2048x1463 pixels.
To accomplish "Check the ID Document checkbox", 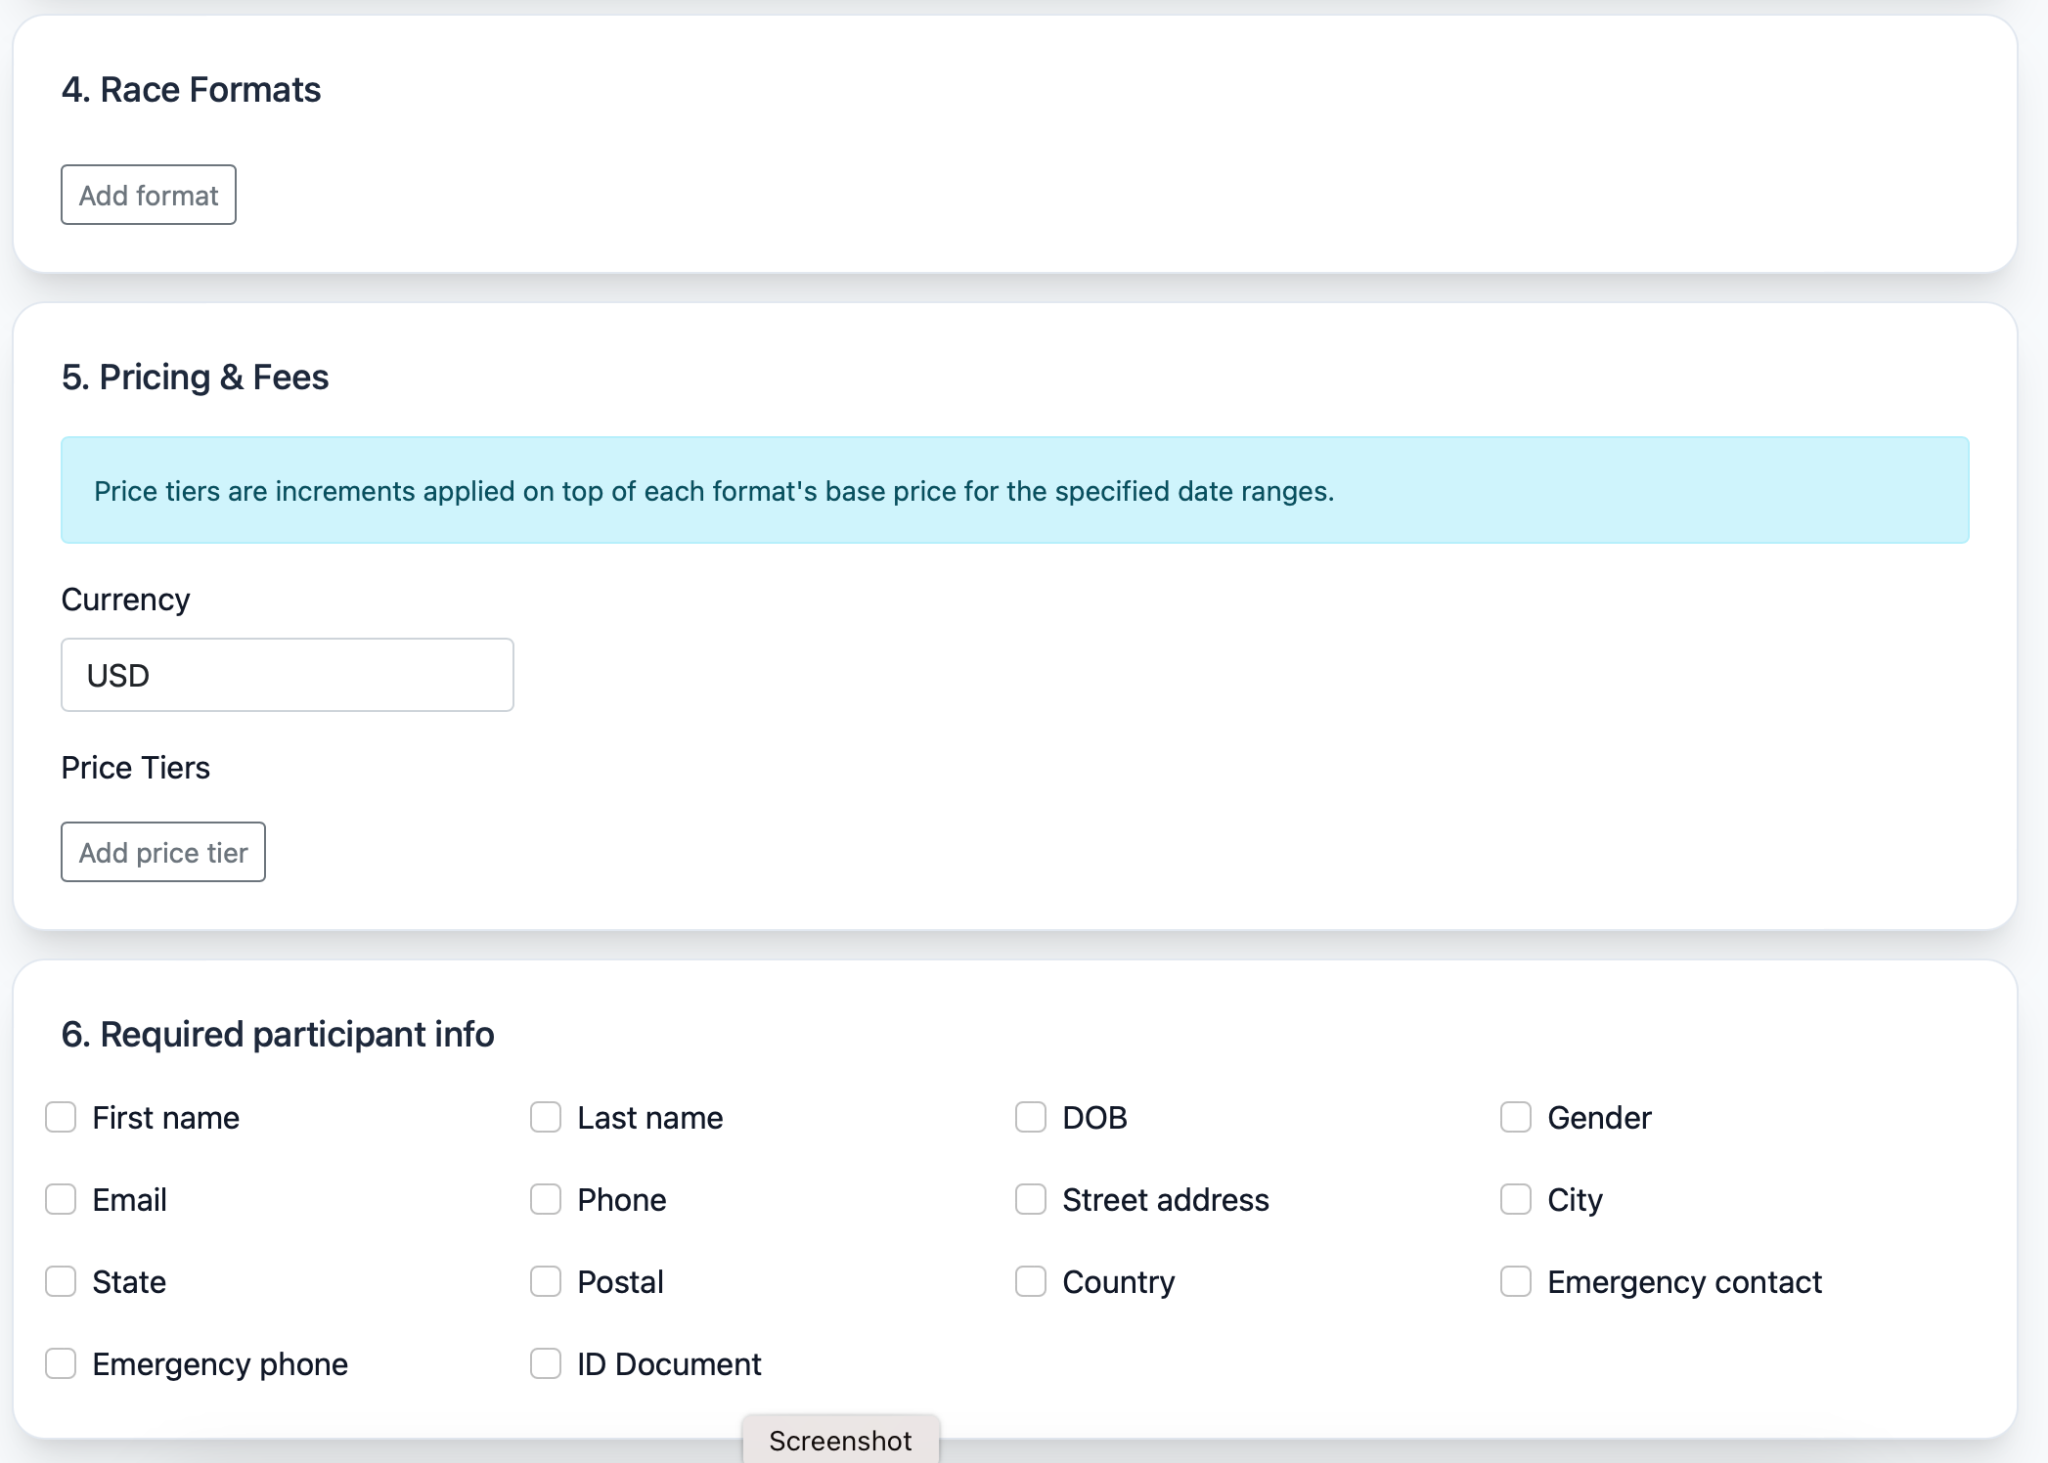I will click(x=545, y=1363).
